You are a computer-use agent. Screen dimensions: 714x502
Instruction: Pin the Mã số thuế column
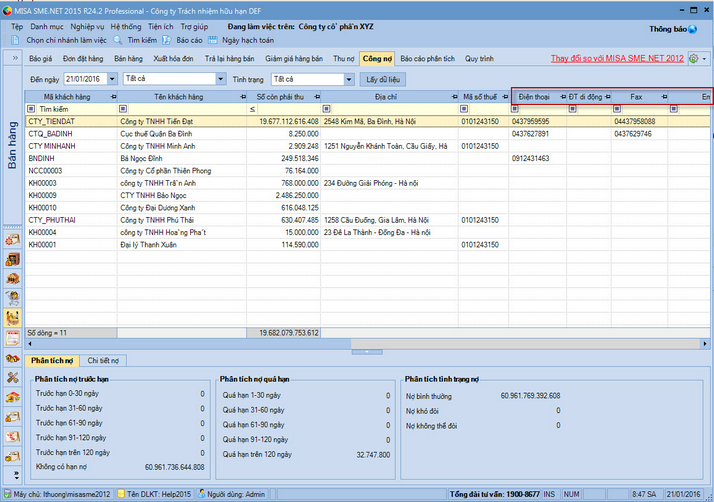point(505,97)
